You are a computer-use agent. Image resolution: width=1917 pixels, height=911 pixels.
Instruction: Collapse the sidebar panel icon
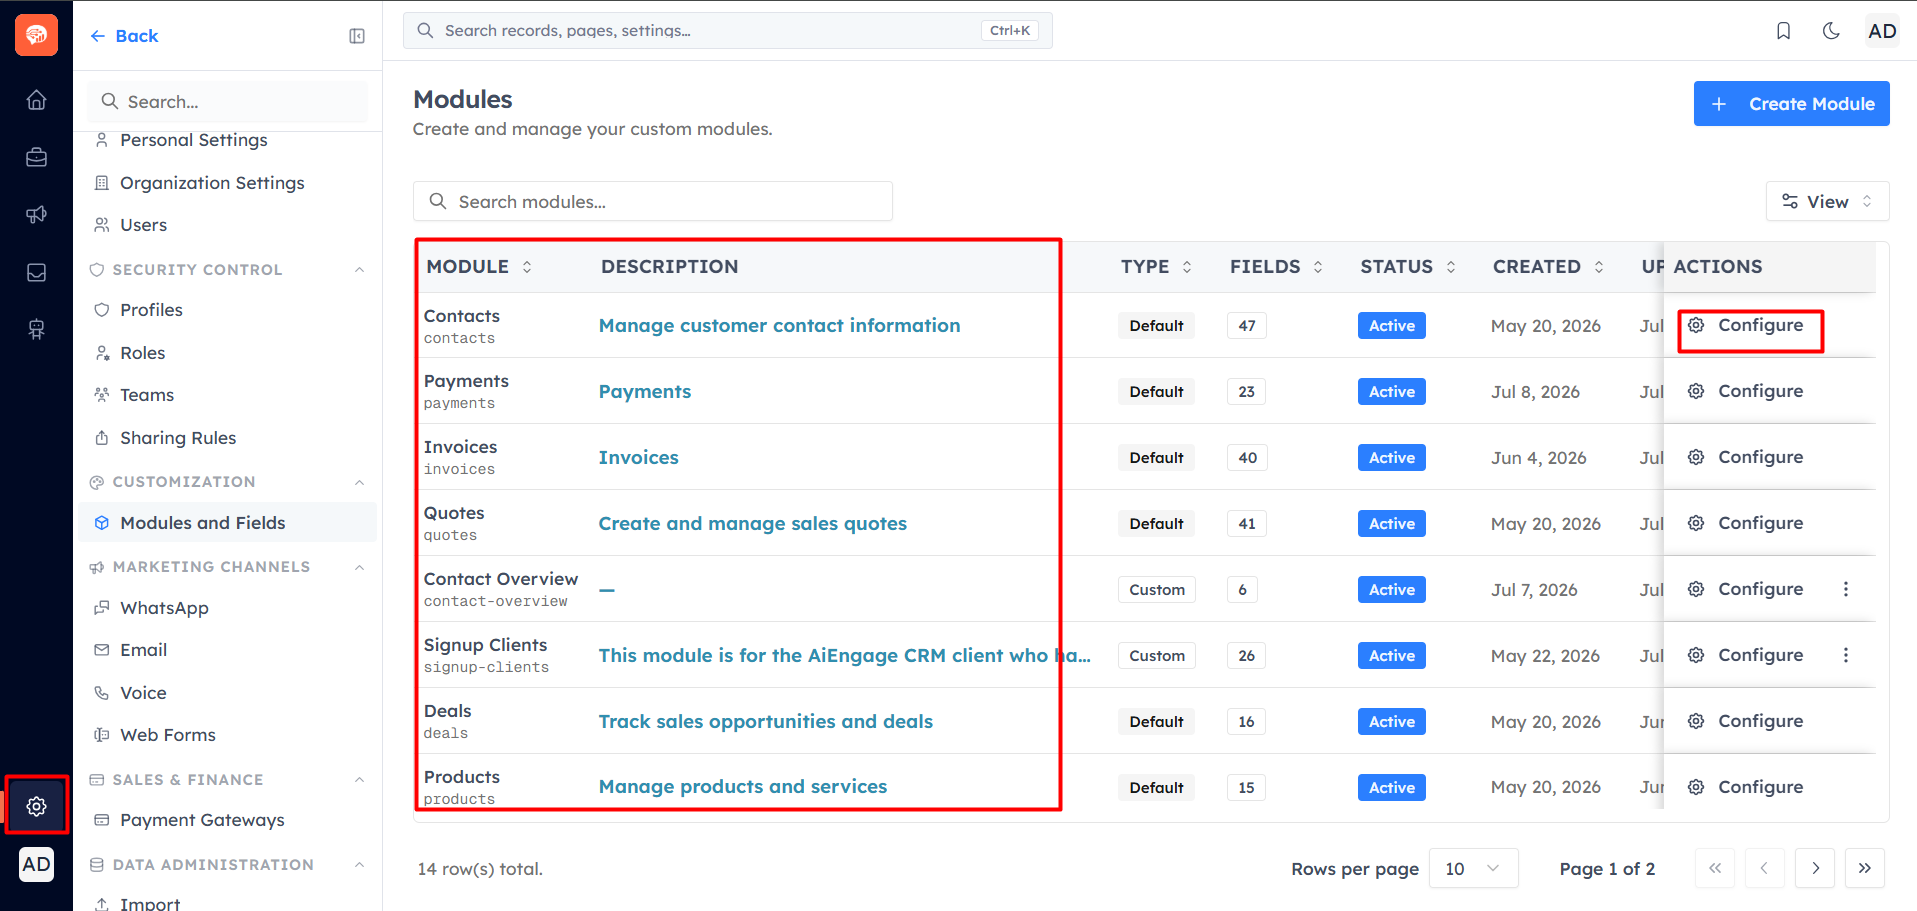pos(357,36)
